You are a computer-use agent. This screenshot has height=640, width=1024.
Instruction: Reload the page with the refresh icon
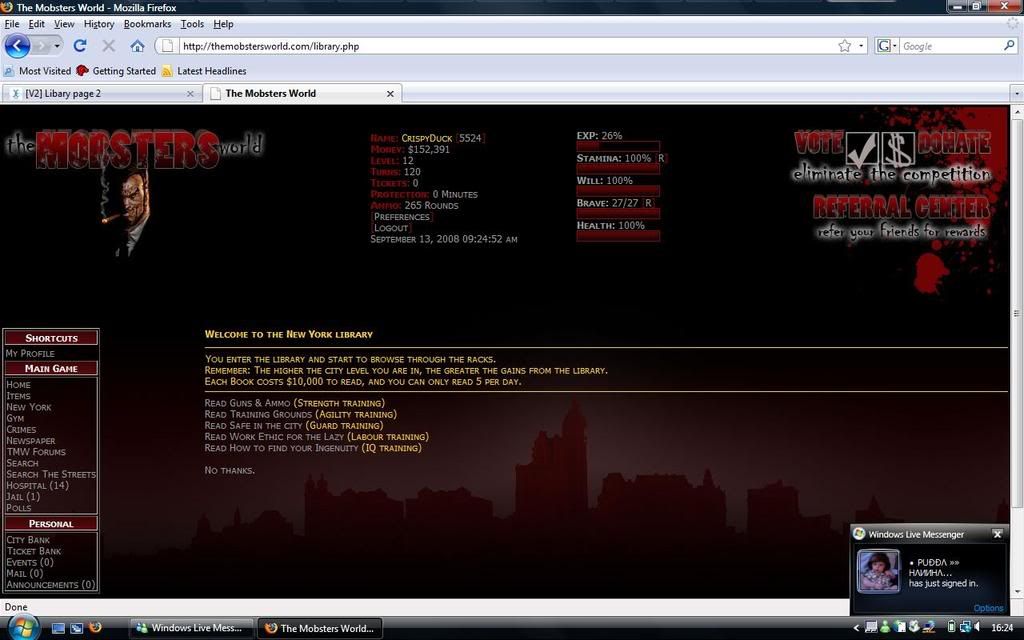[80, 46]
